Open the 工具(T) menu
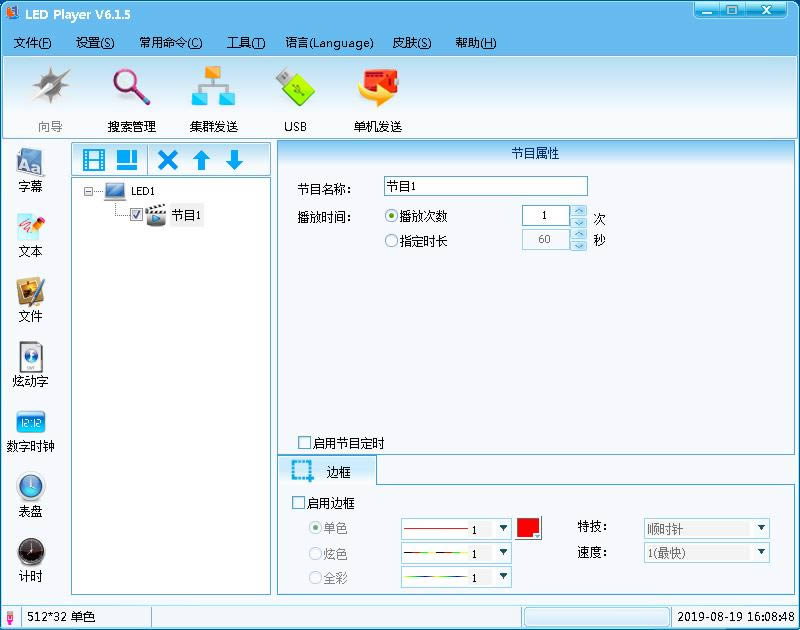Screen dimensions: 800x630 [x=246, y=43]
